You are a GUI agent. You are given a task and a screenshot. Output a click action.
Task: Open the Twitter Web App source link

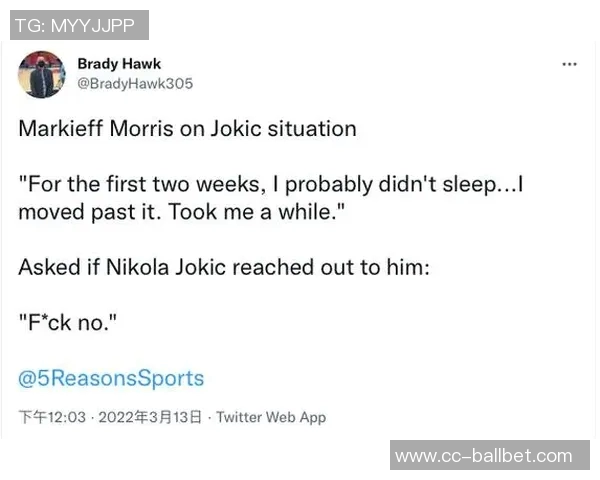pyautogui.click(x=271, y=417)
